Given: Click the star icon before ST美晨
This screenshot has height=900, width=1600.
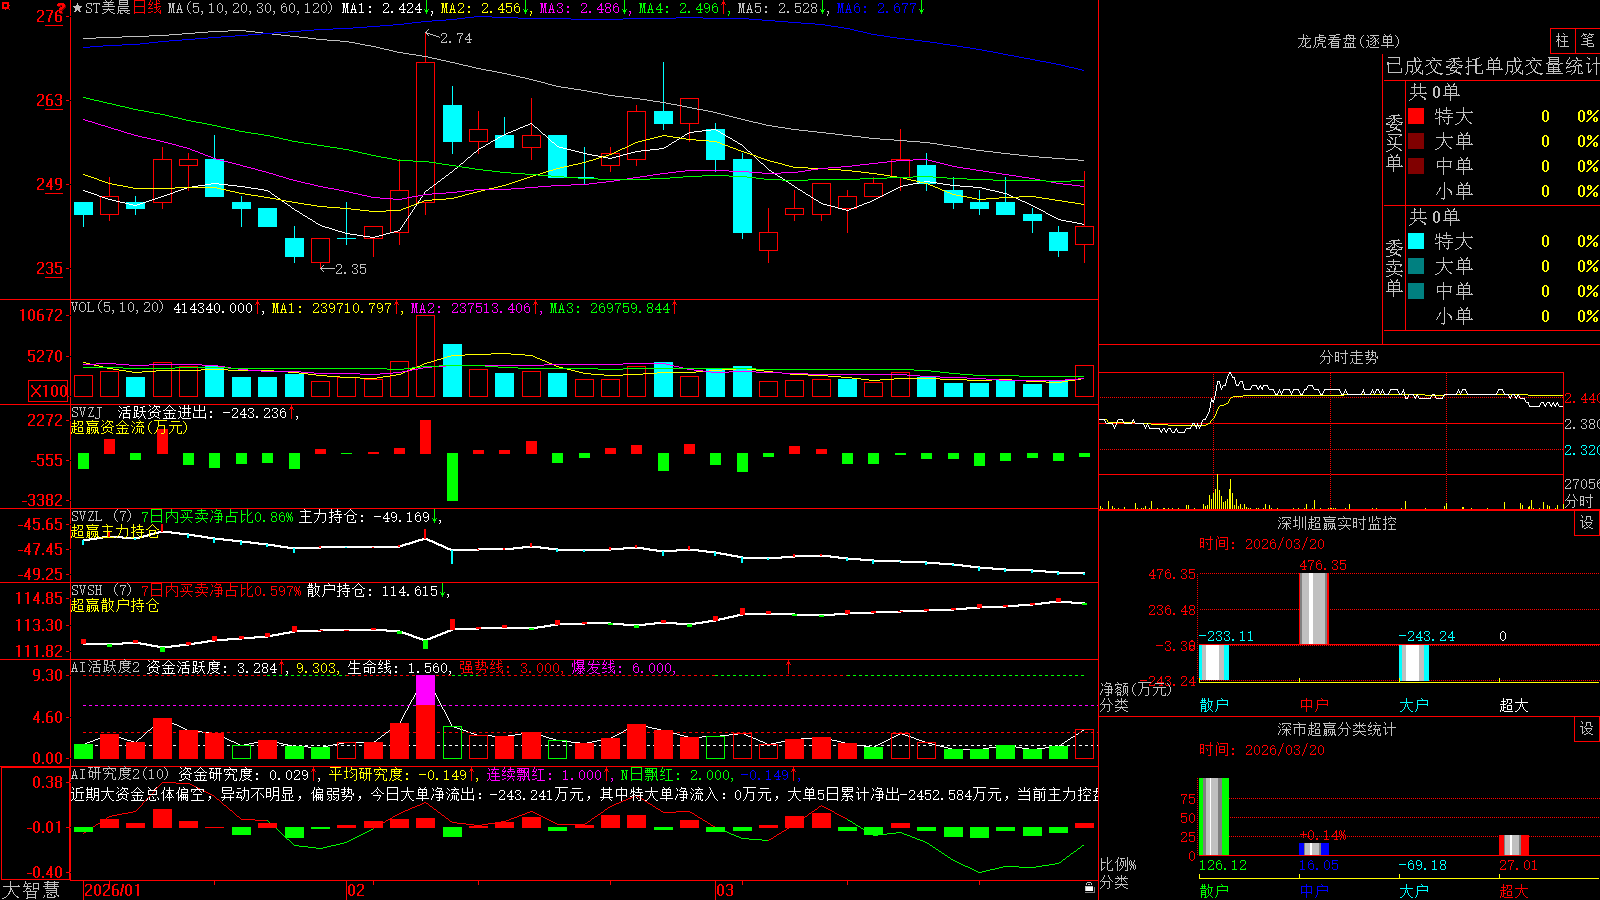Looking at the screenshot, I should [x=77, y=8].
